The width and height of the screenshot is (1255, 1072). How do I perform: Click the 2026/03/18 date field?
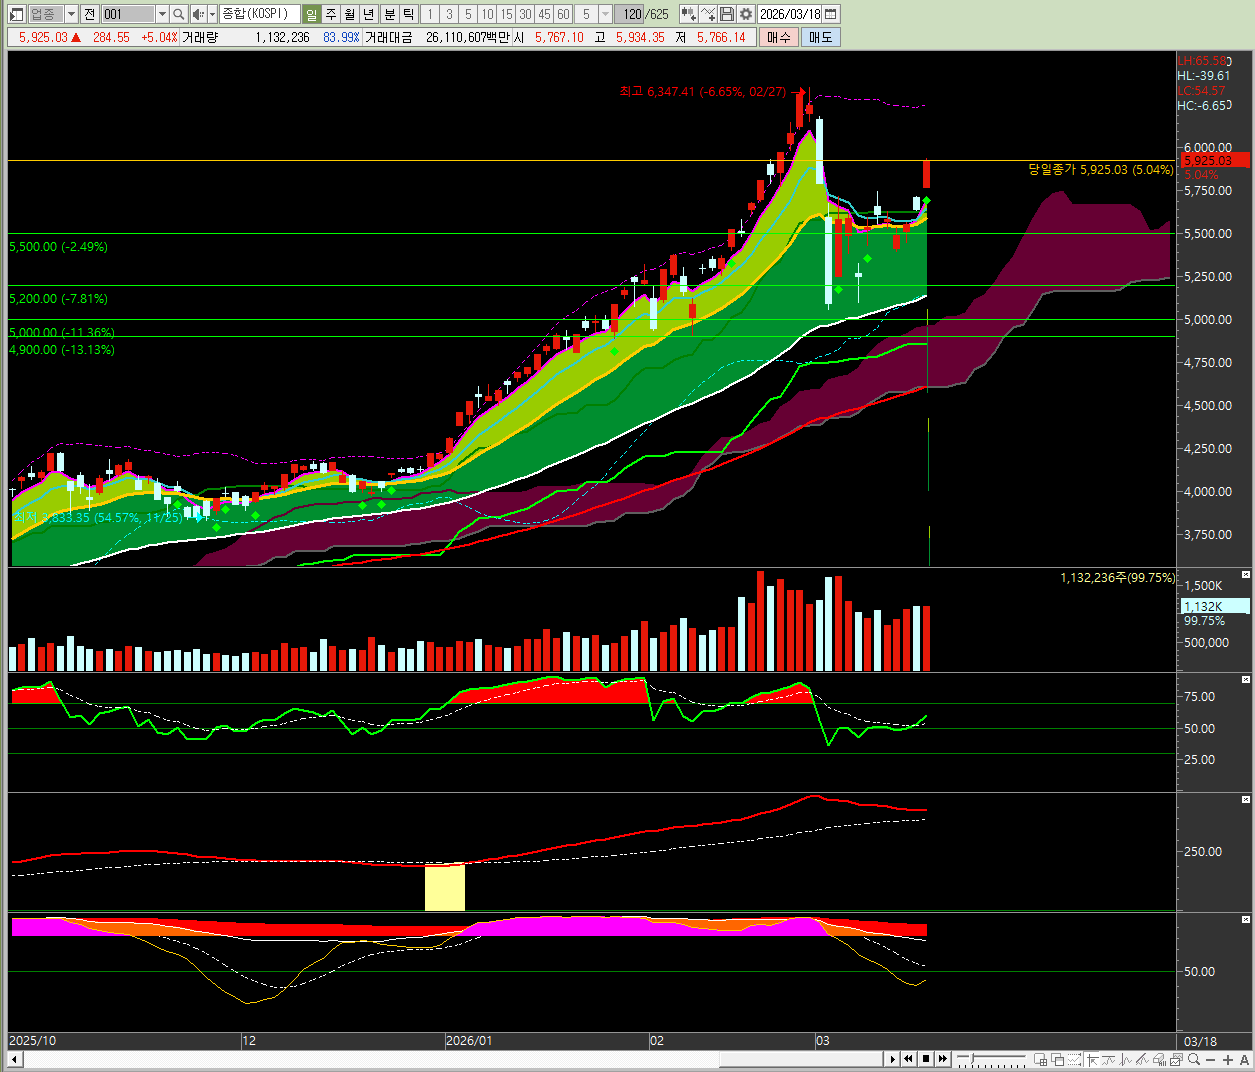tap(790, 14)
